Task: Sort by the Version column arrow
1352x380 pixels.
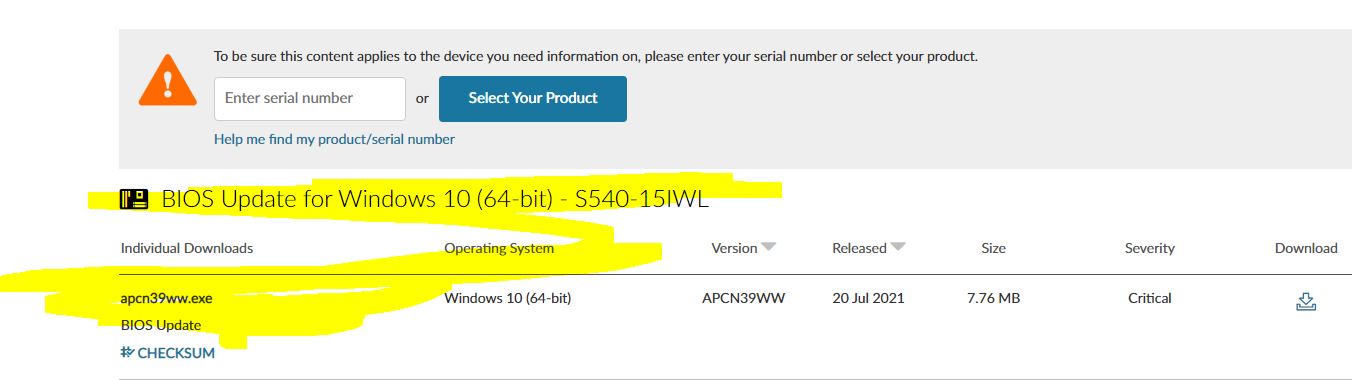Action: [x=768, y=248]
